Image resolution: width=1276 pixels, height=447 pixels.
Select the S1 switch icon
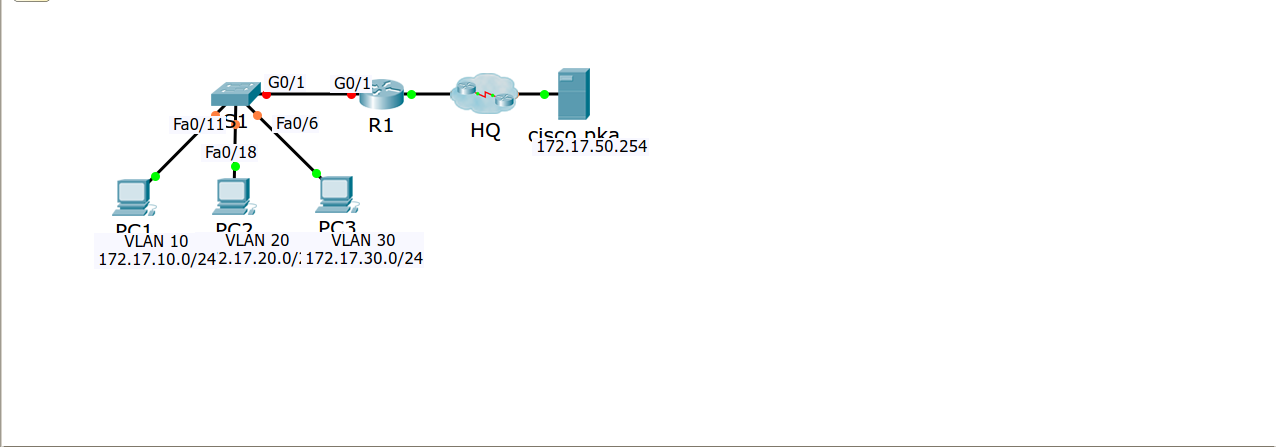click(236, 93)
